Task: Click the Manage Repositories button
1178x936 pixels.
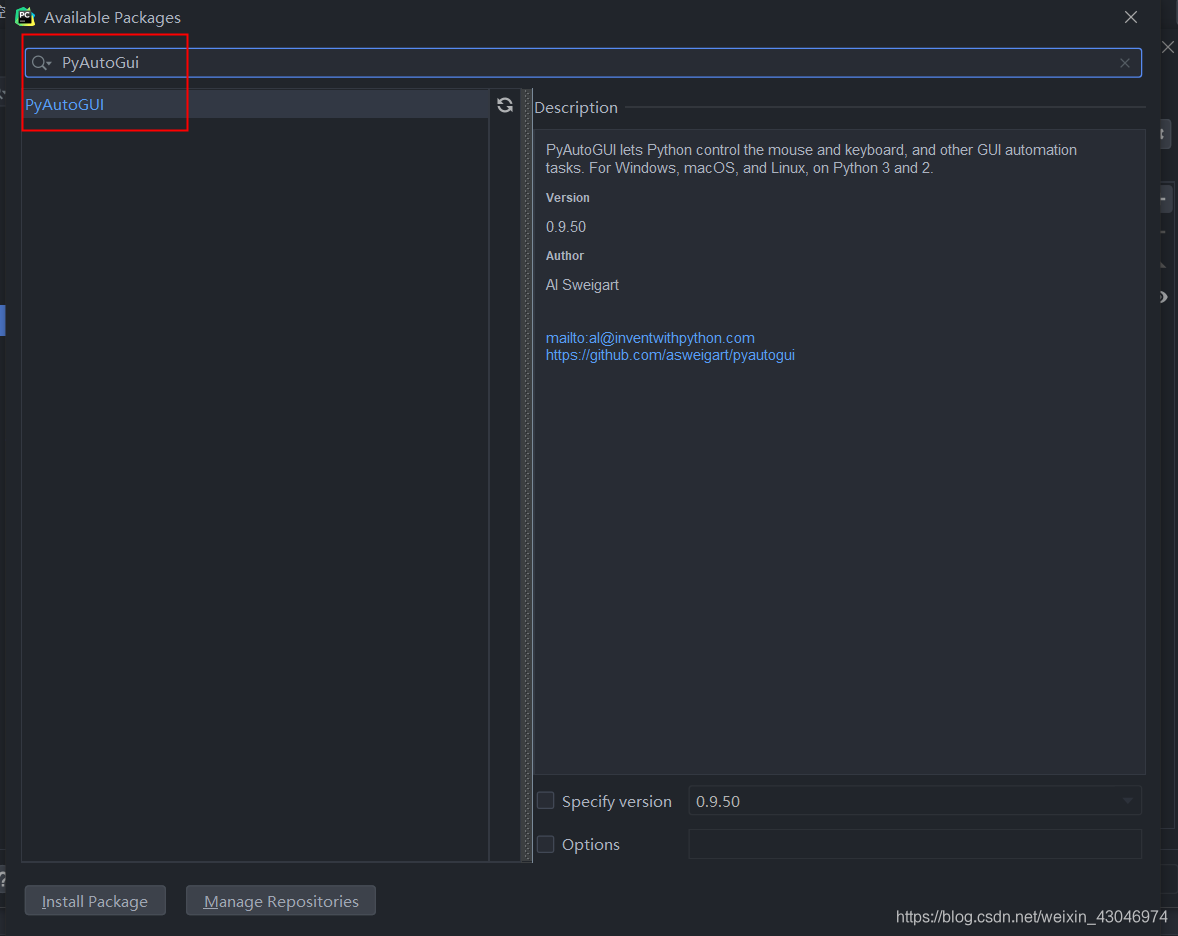Action: (281, 901)
